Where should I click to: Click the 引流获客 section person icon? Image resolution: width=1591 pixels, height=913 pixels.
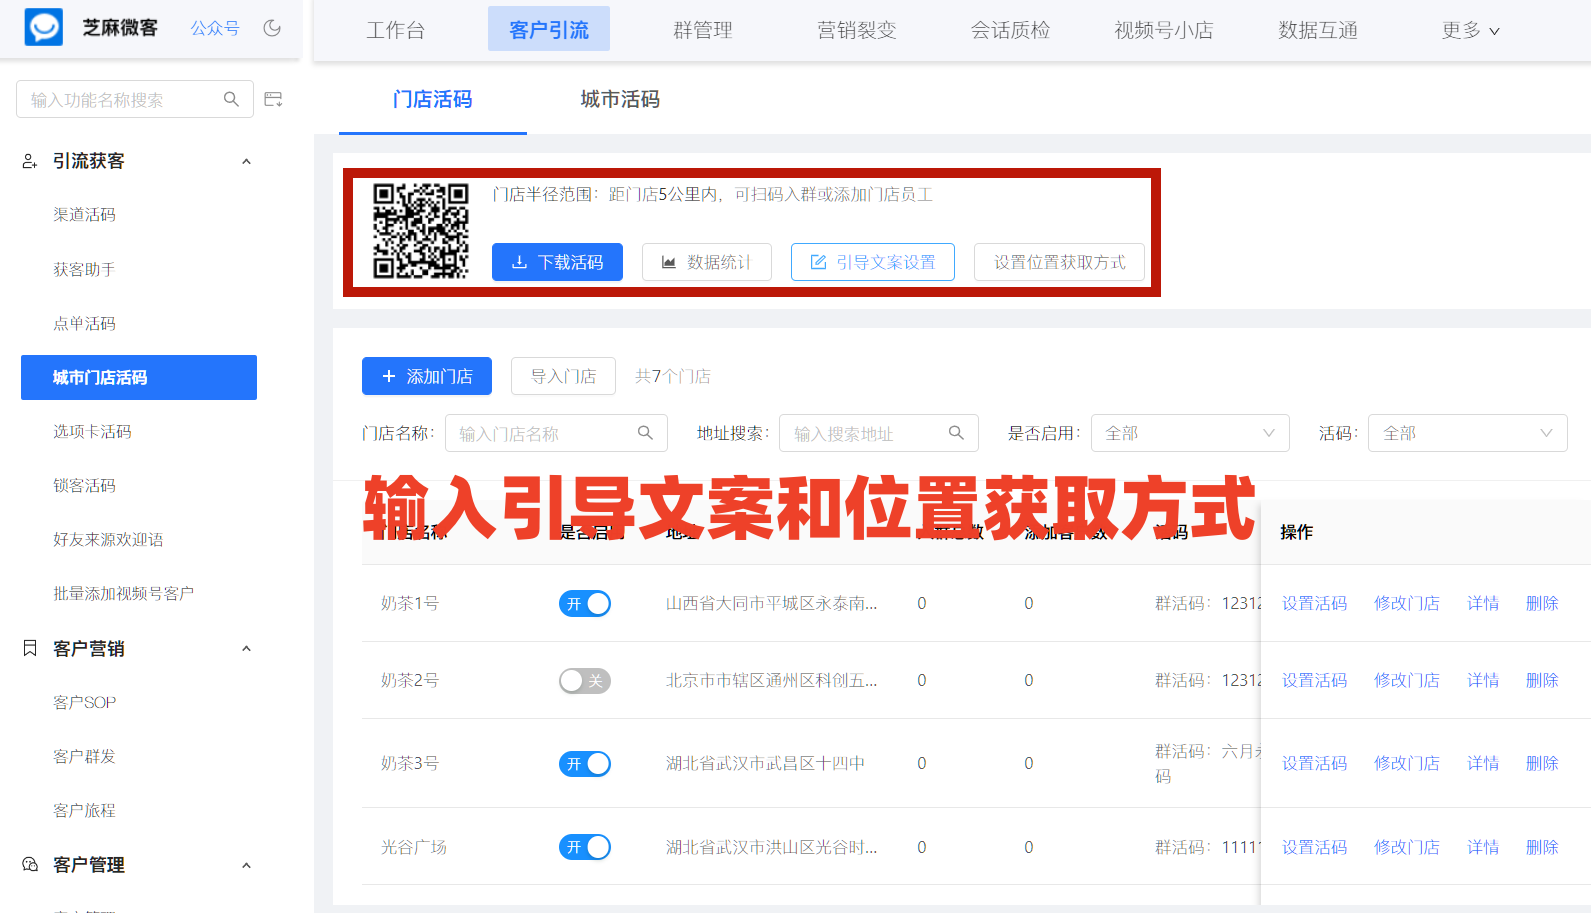point(30,161)
